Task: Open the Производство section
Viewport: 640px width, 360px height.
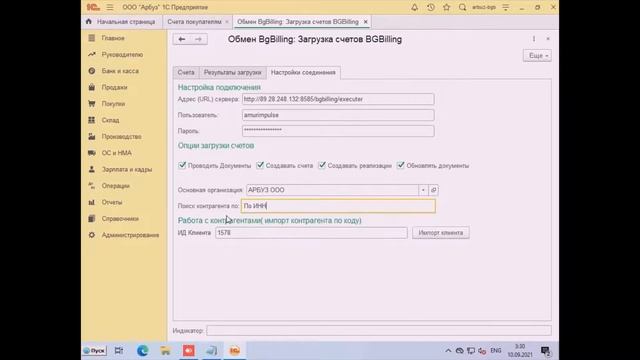Action: point(121,136)
